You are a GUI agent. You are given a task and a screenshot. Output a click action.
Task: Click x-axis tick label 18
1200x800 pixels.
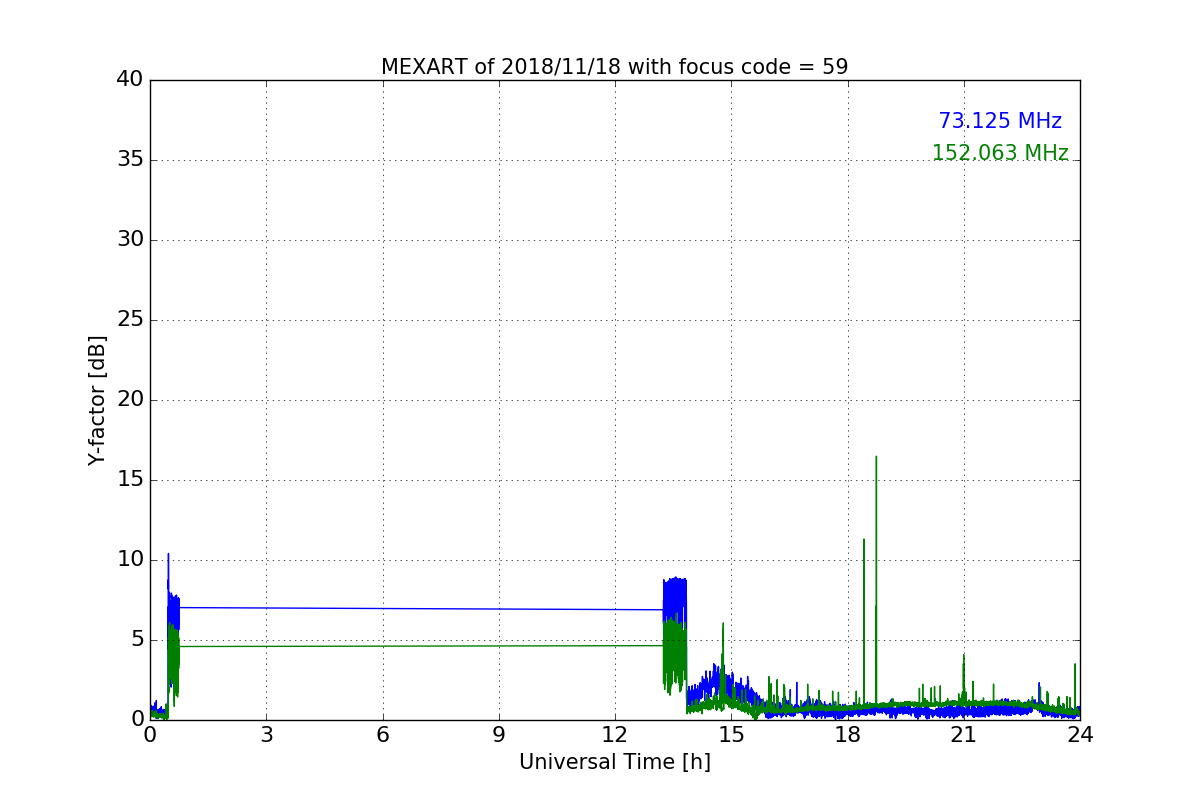pyautogui.click(x=847, y=734)
